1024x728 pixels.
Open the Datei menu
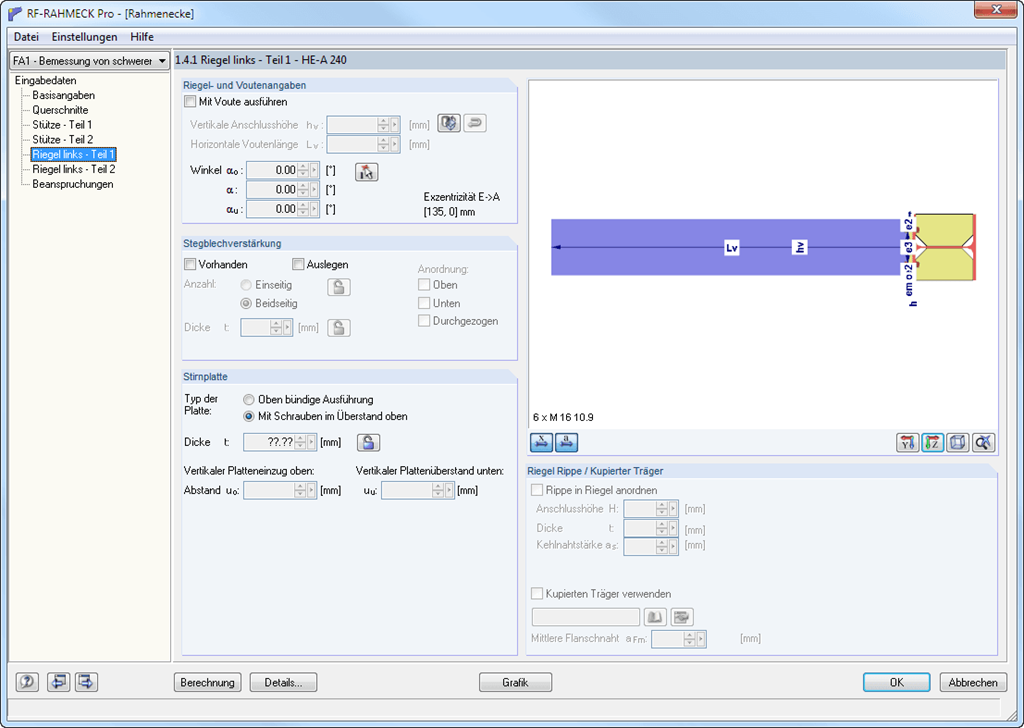coord(26,37)
